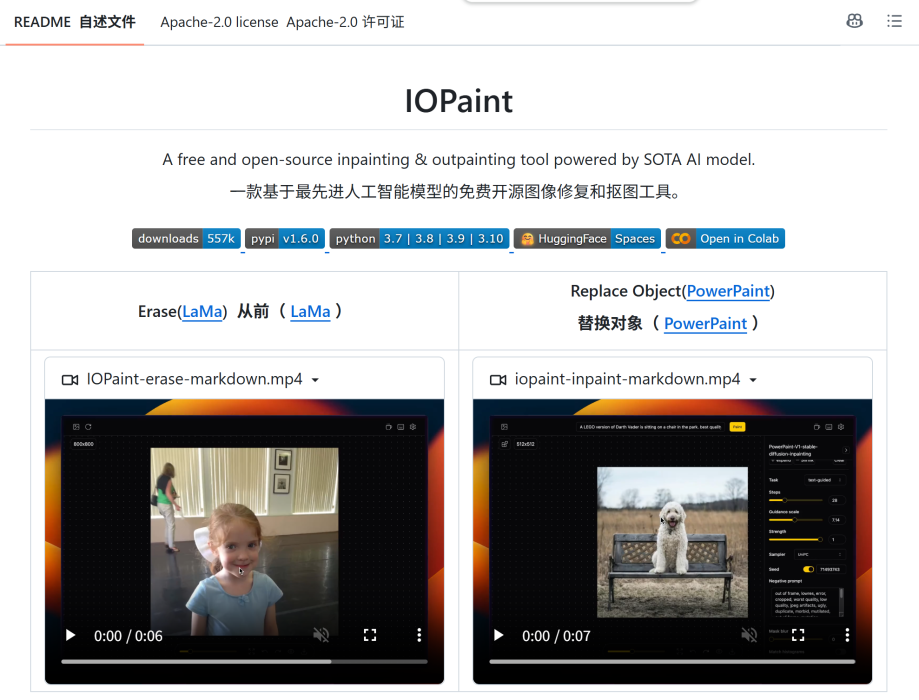This screenshot has height=700, width=919.
Task: Enter fullscreen on the erase demo video
Action: point(370,635)
